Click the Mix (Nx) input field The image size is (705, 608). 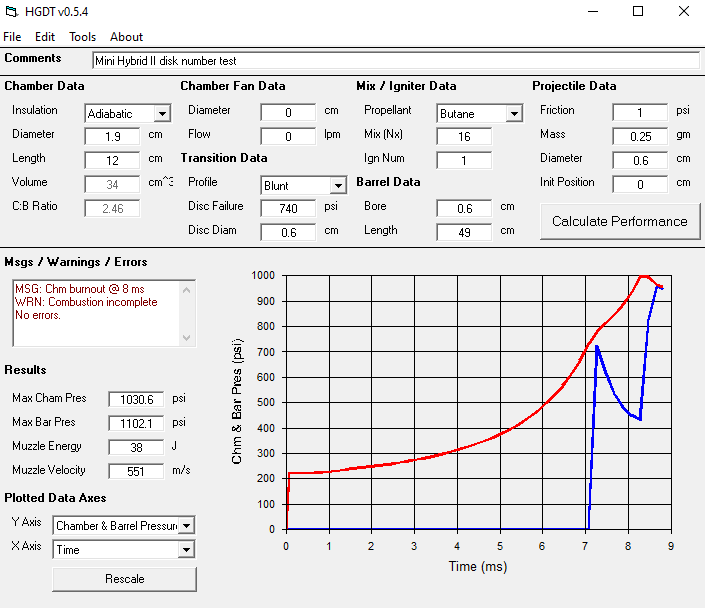tap(464, 137)
